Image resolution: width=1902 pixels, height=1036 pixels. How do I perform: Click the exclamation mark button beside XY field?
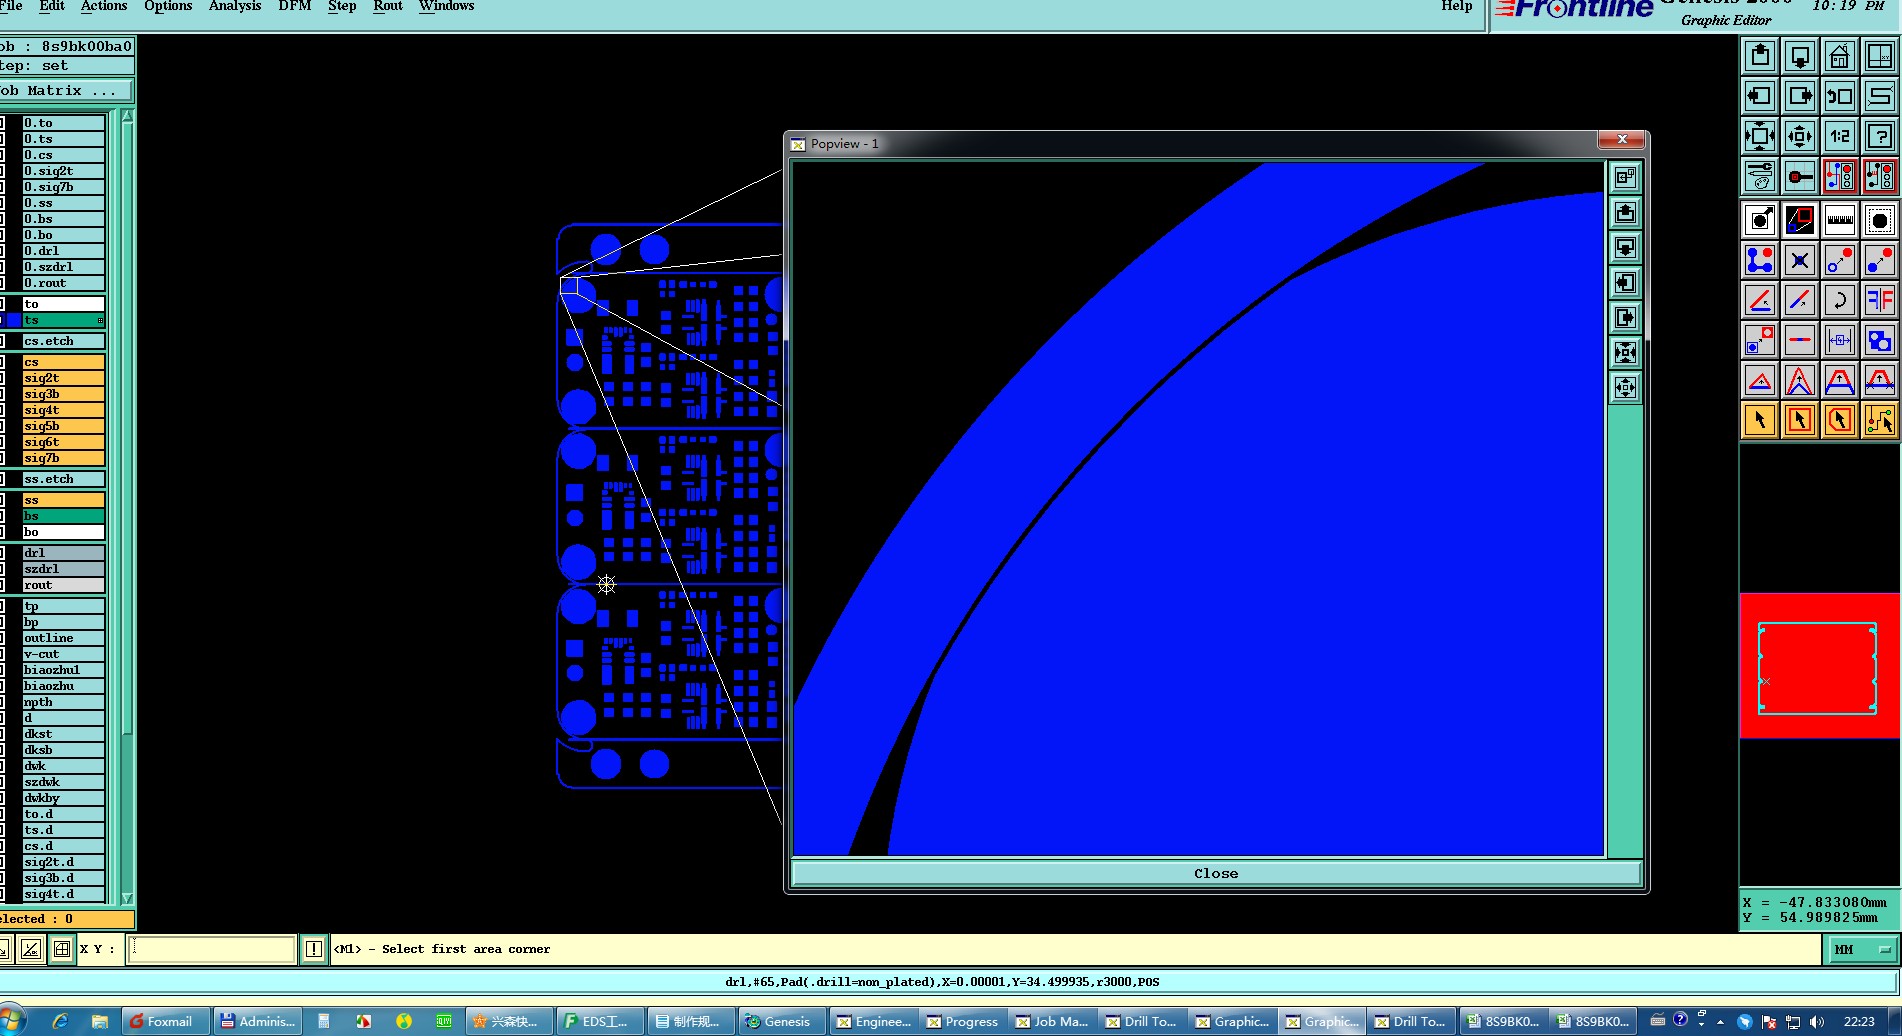(x=313, y=949)
